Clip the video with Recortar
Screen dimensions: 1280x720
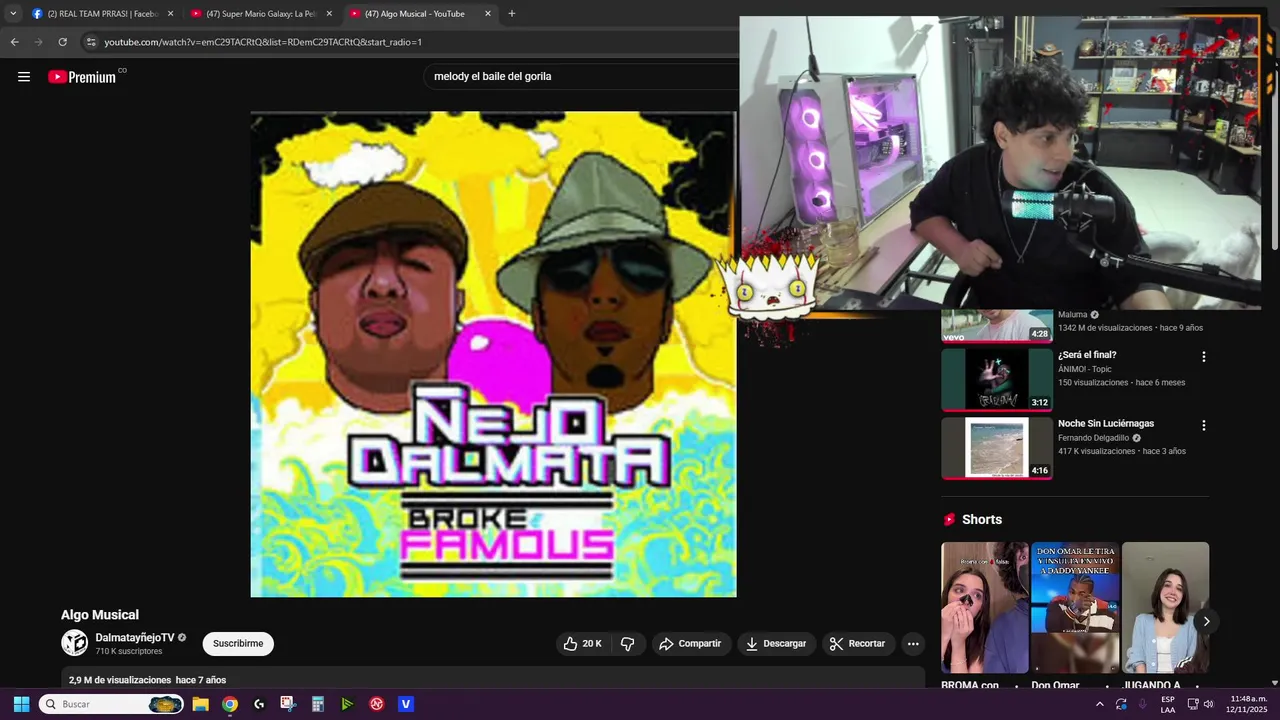(858, 644)
